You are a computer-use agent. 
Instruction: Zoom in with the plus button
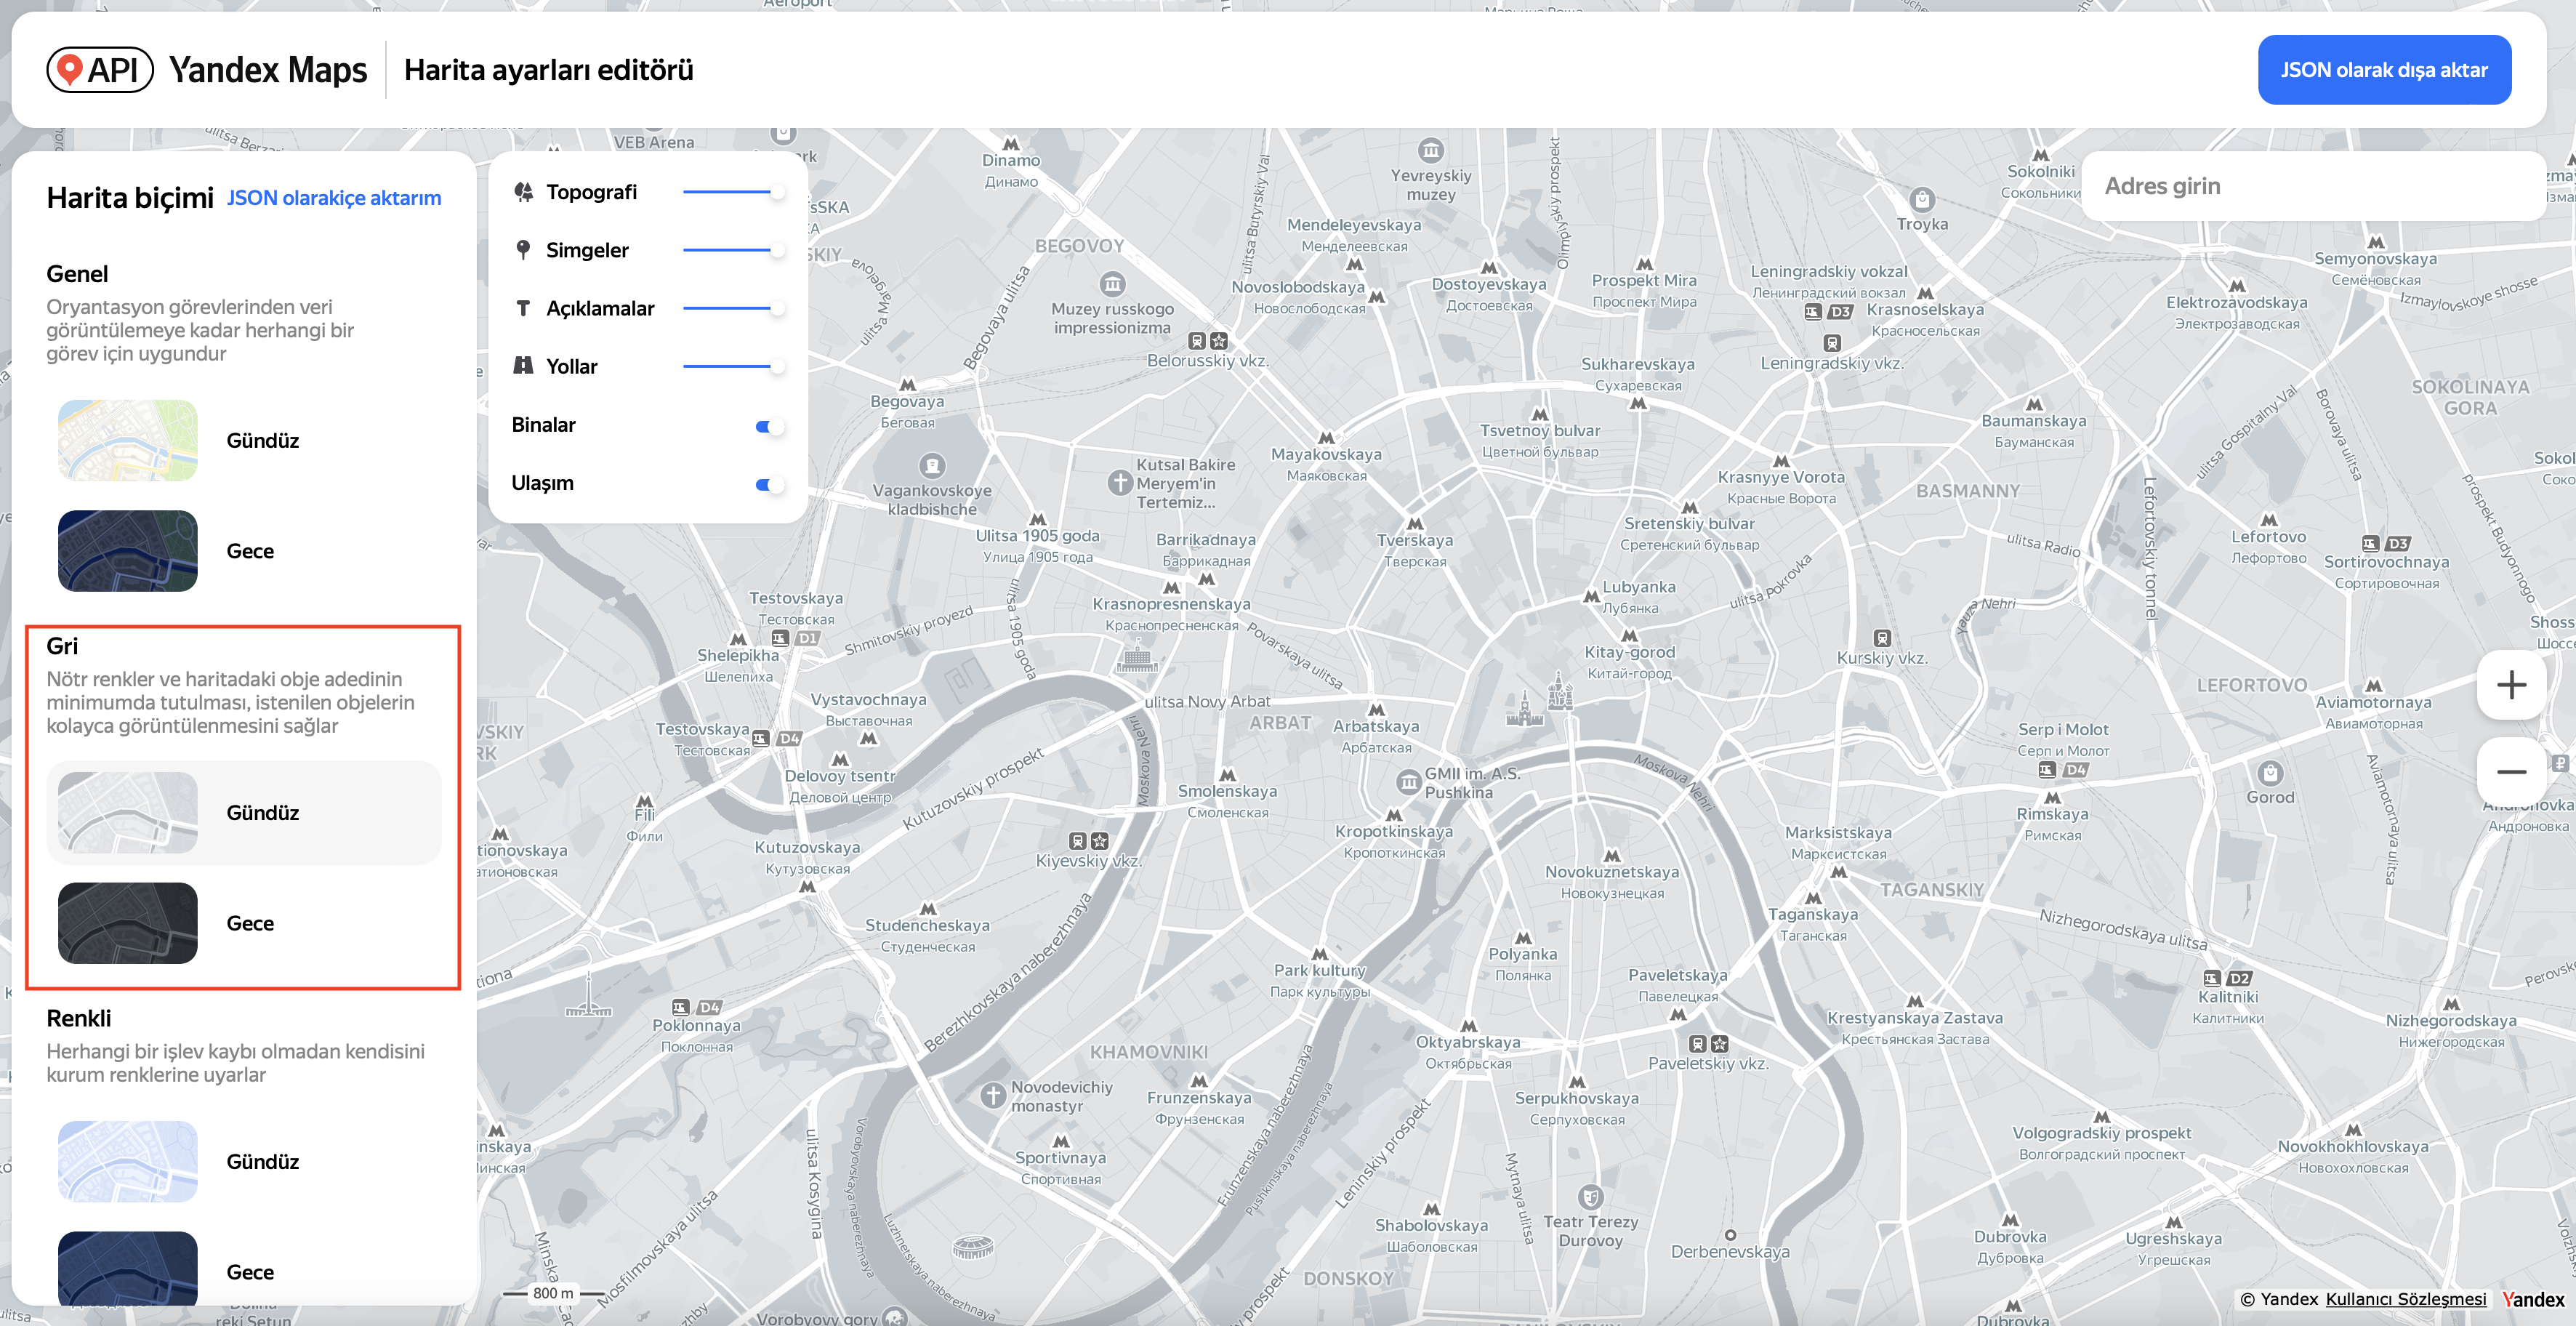click(2511, 685)
